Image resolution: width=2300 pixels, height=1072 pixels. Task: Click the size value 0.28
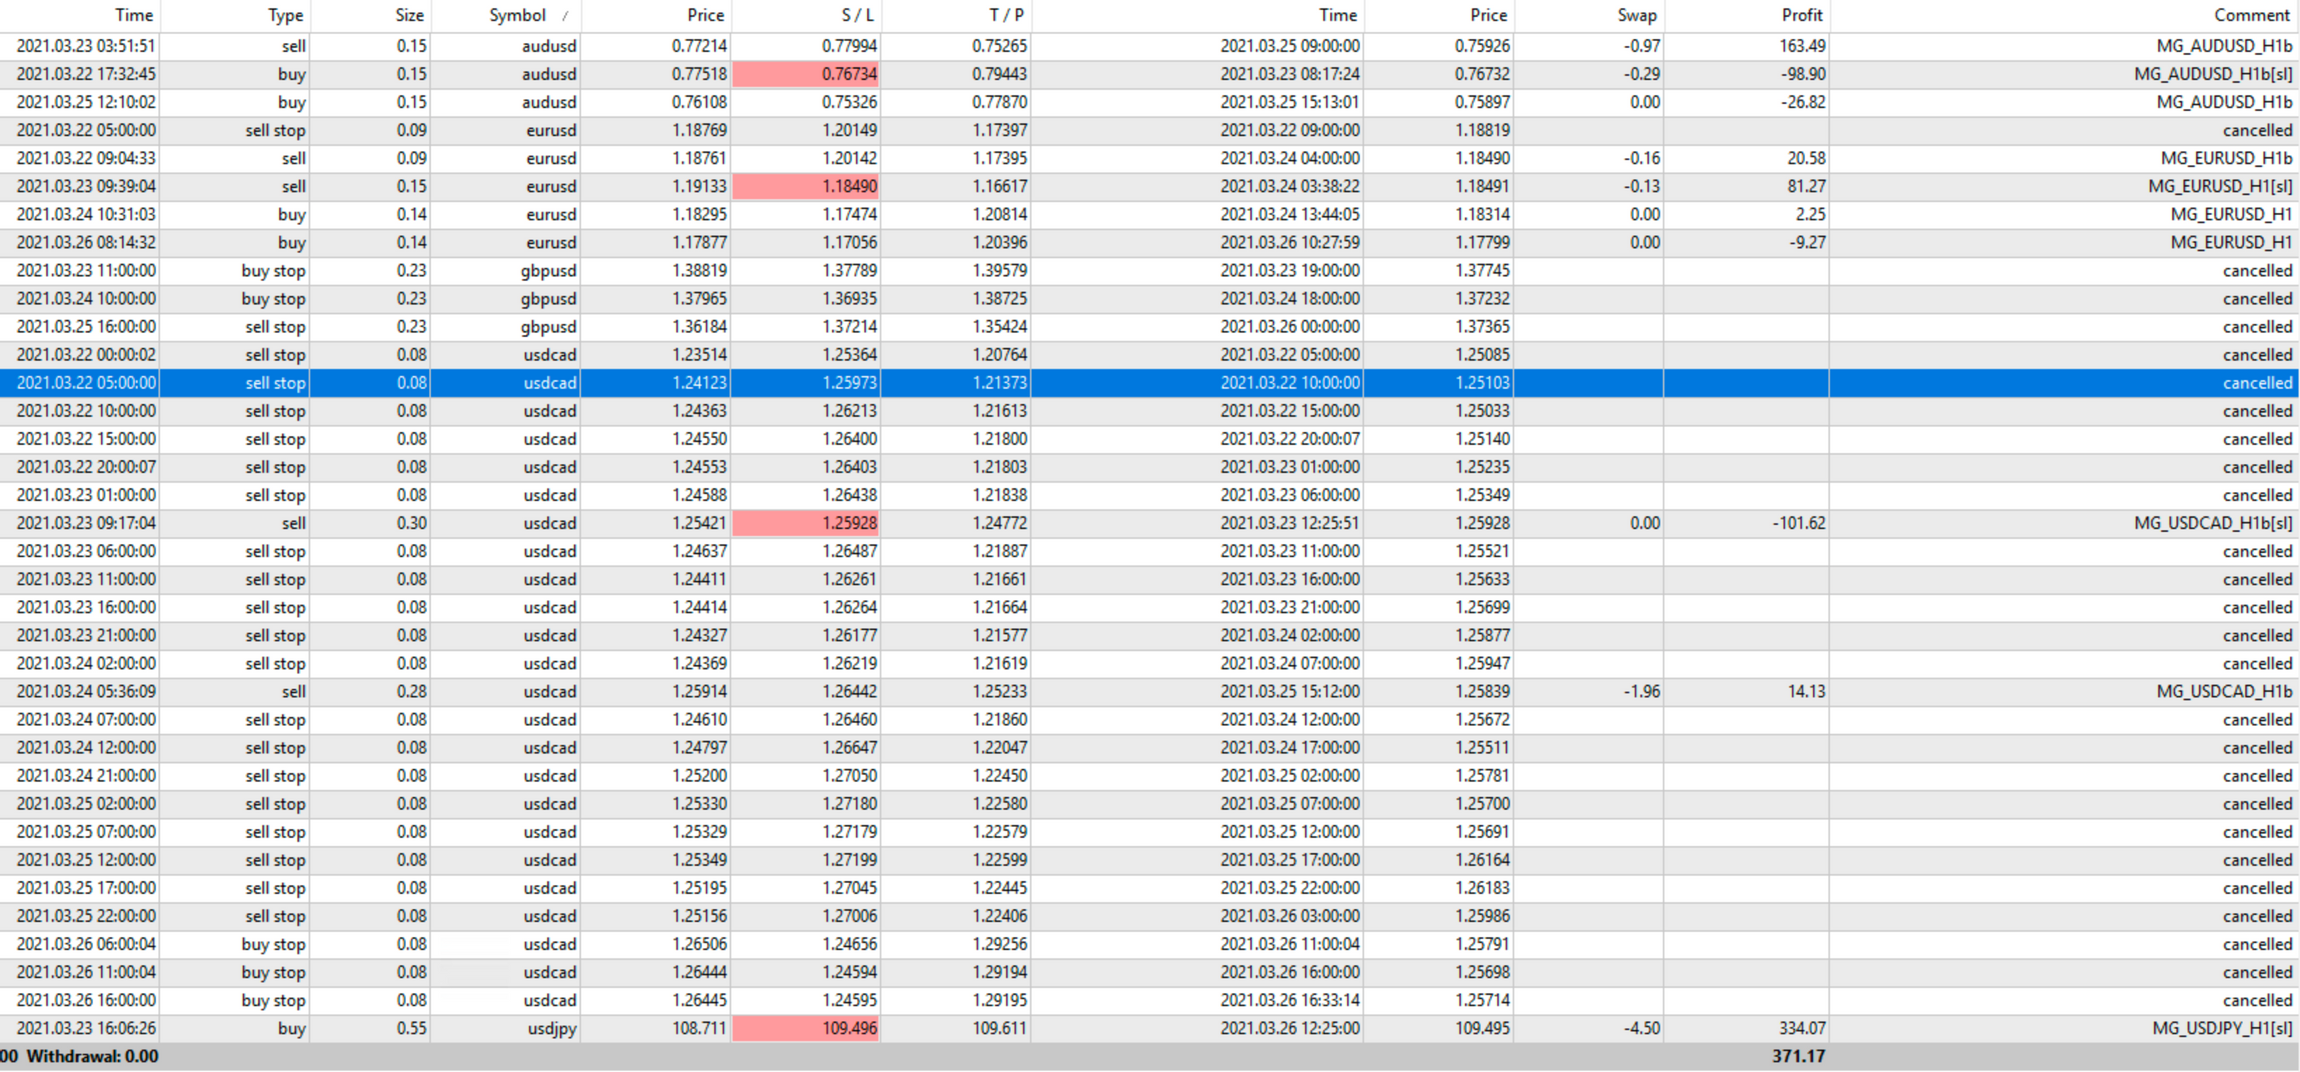tap(411, 691)
